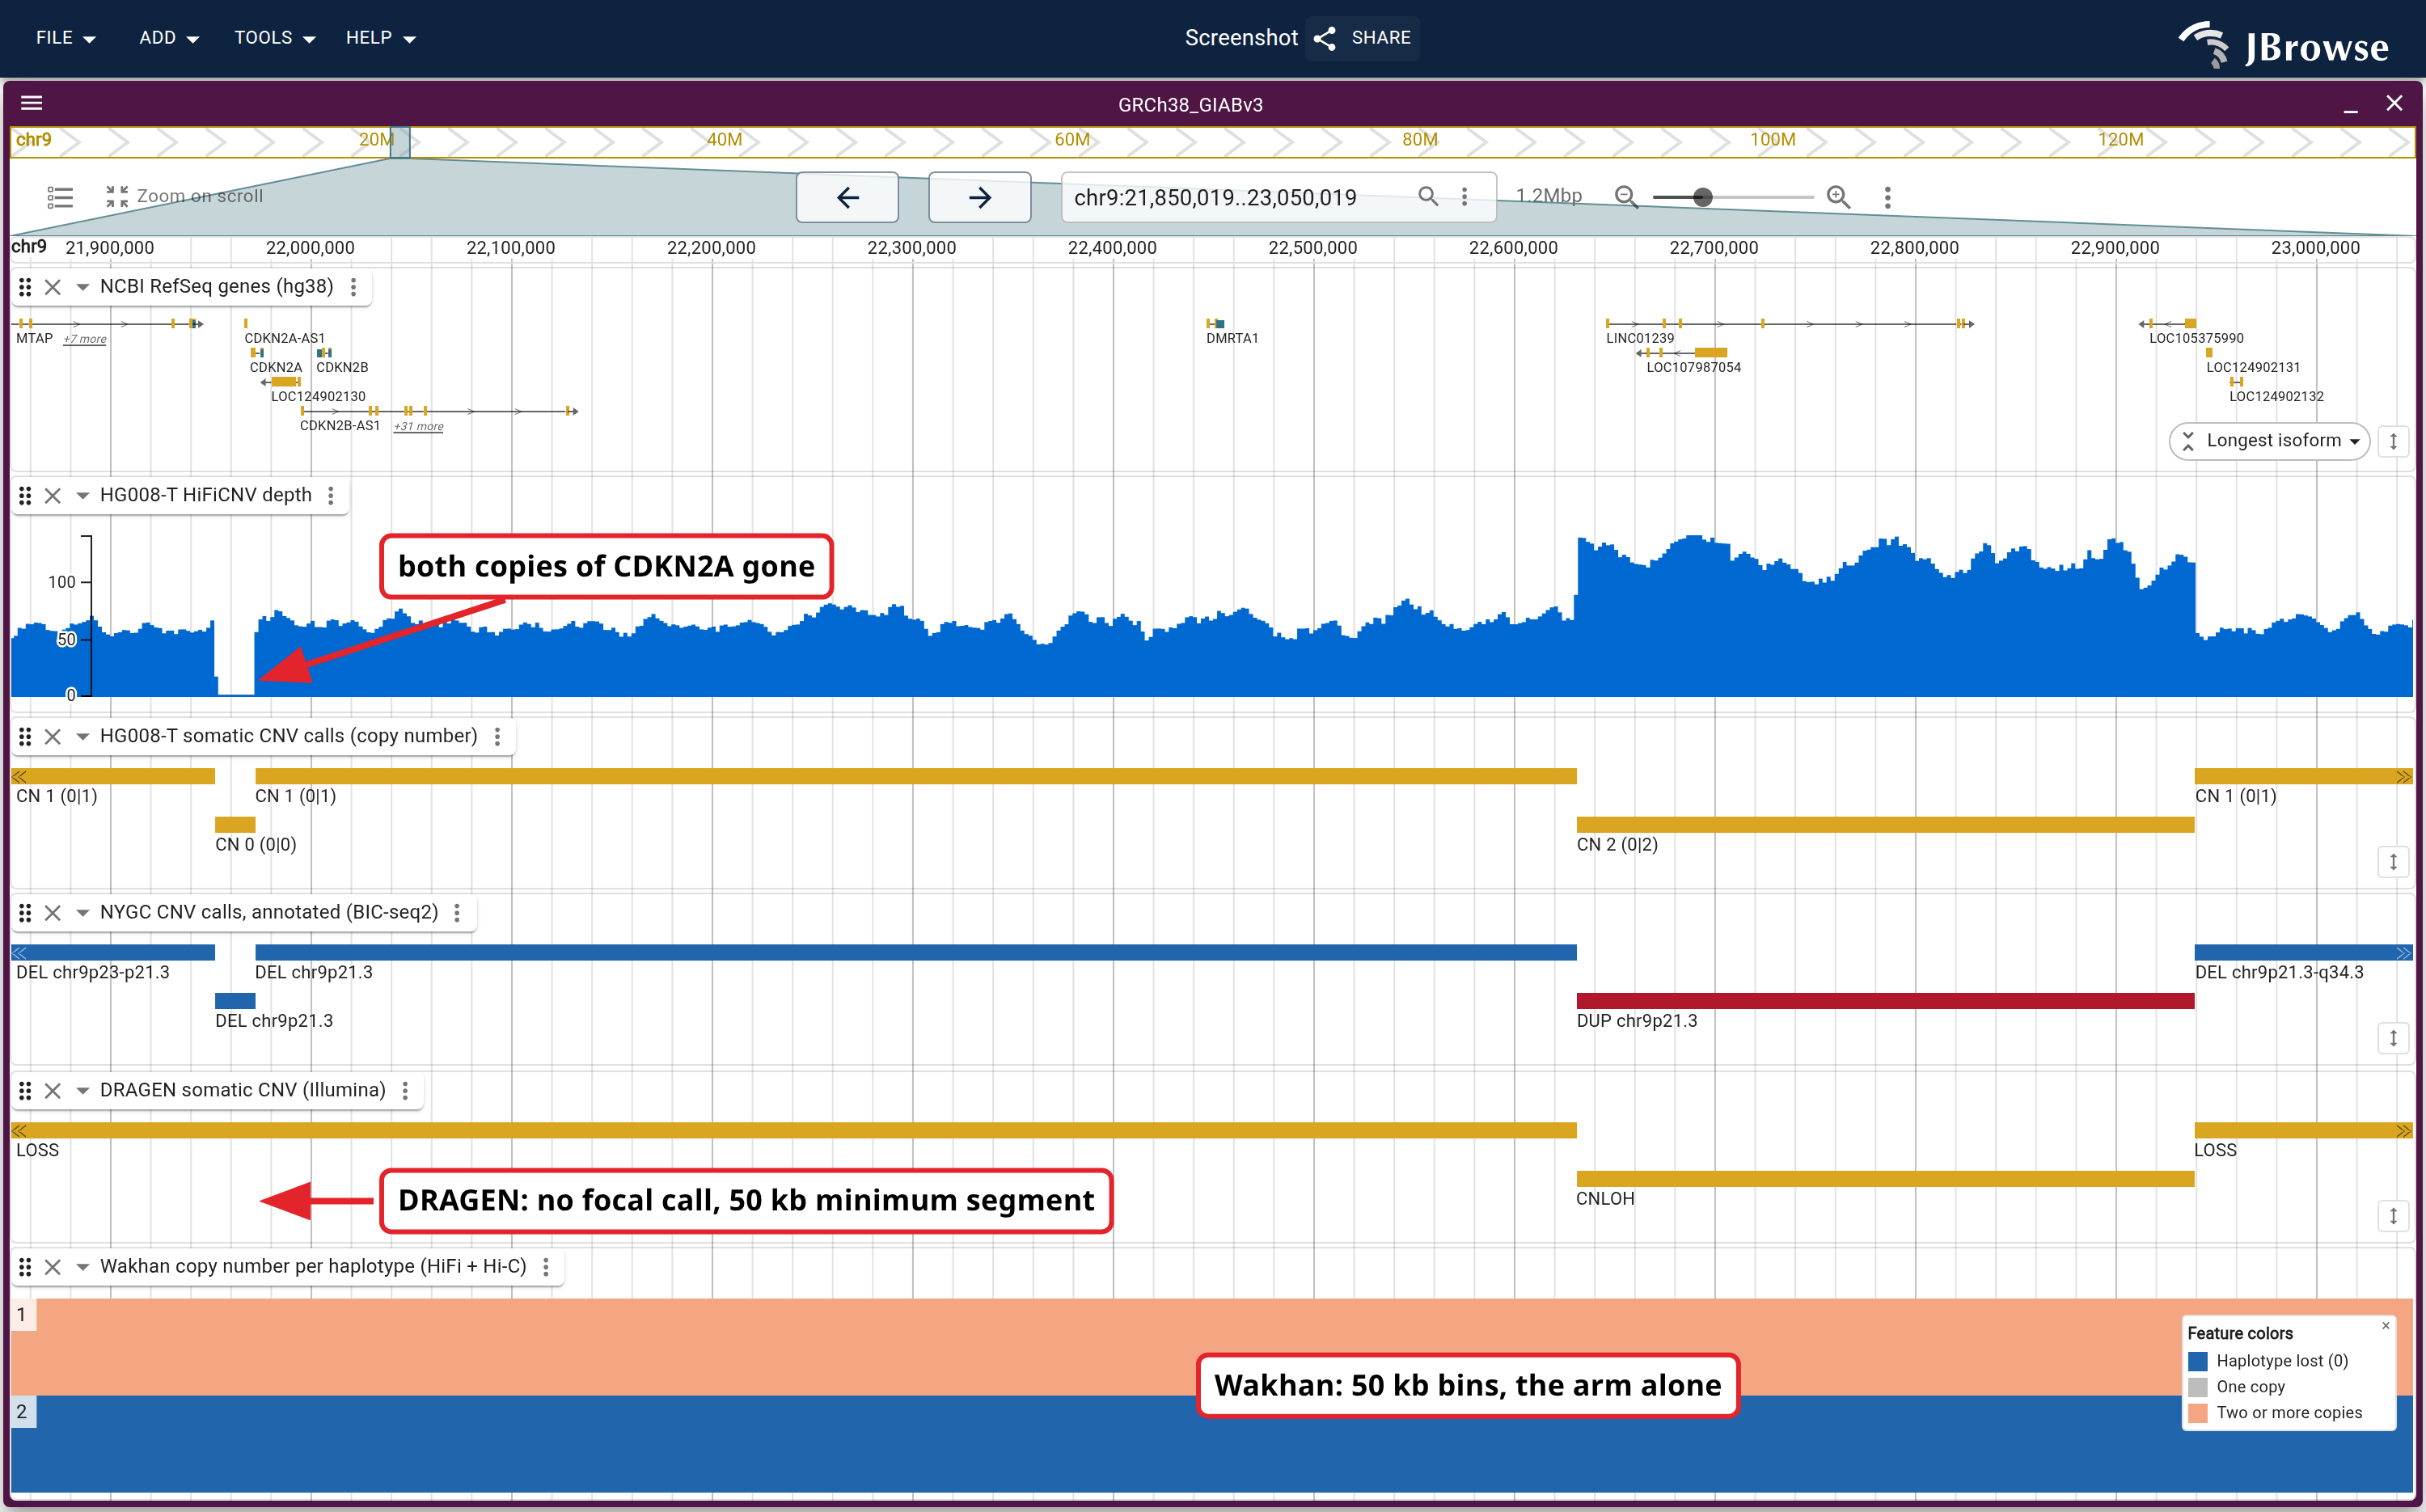2426x1512 pixels.
Task: Collapse the HG008-T HiFiCNV depth track arrow
Action: tap(83, 496)
